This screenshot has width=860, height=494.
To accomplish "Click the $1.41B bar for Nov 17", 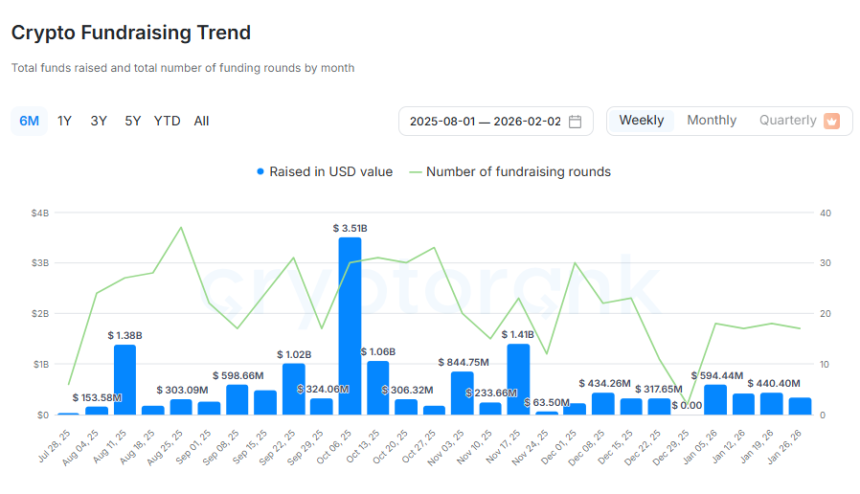I will (518, 378).
